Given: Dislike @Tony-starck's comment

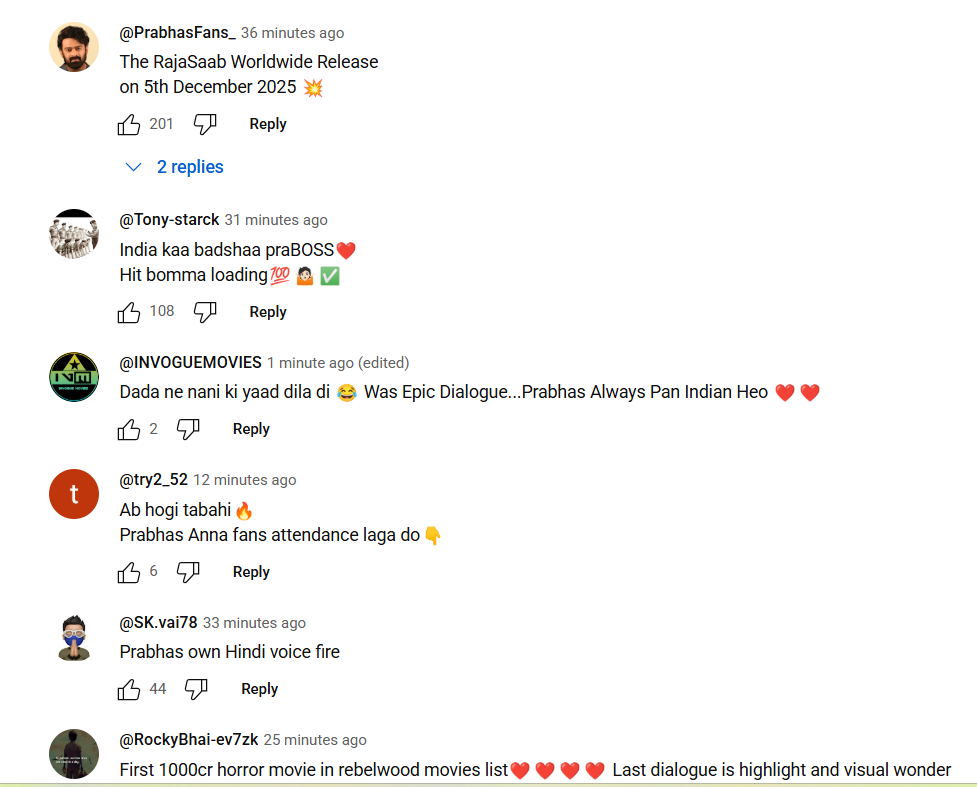Looking at the screenshot, I should coord(205,312).
